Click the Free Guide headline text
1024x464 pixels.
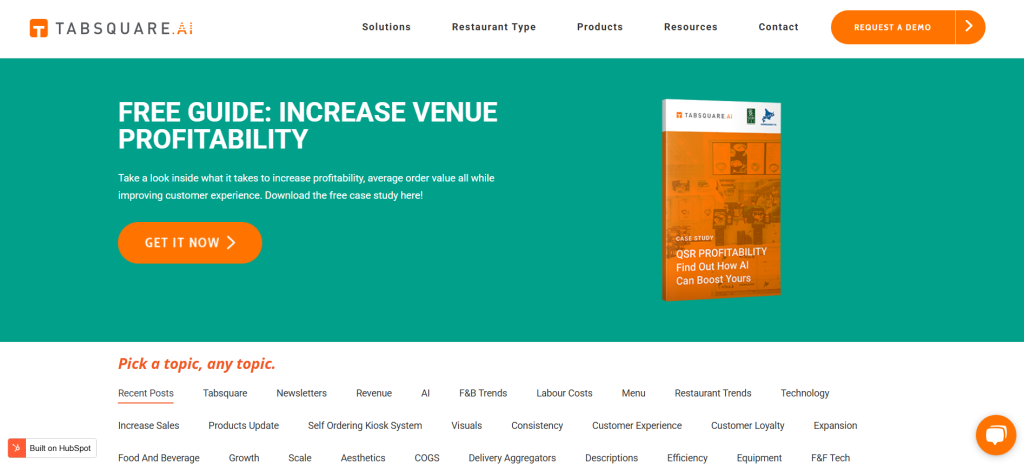[x=308, y=126]
